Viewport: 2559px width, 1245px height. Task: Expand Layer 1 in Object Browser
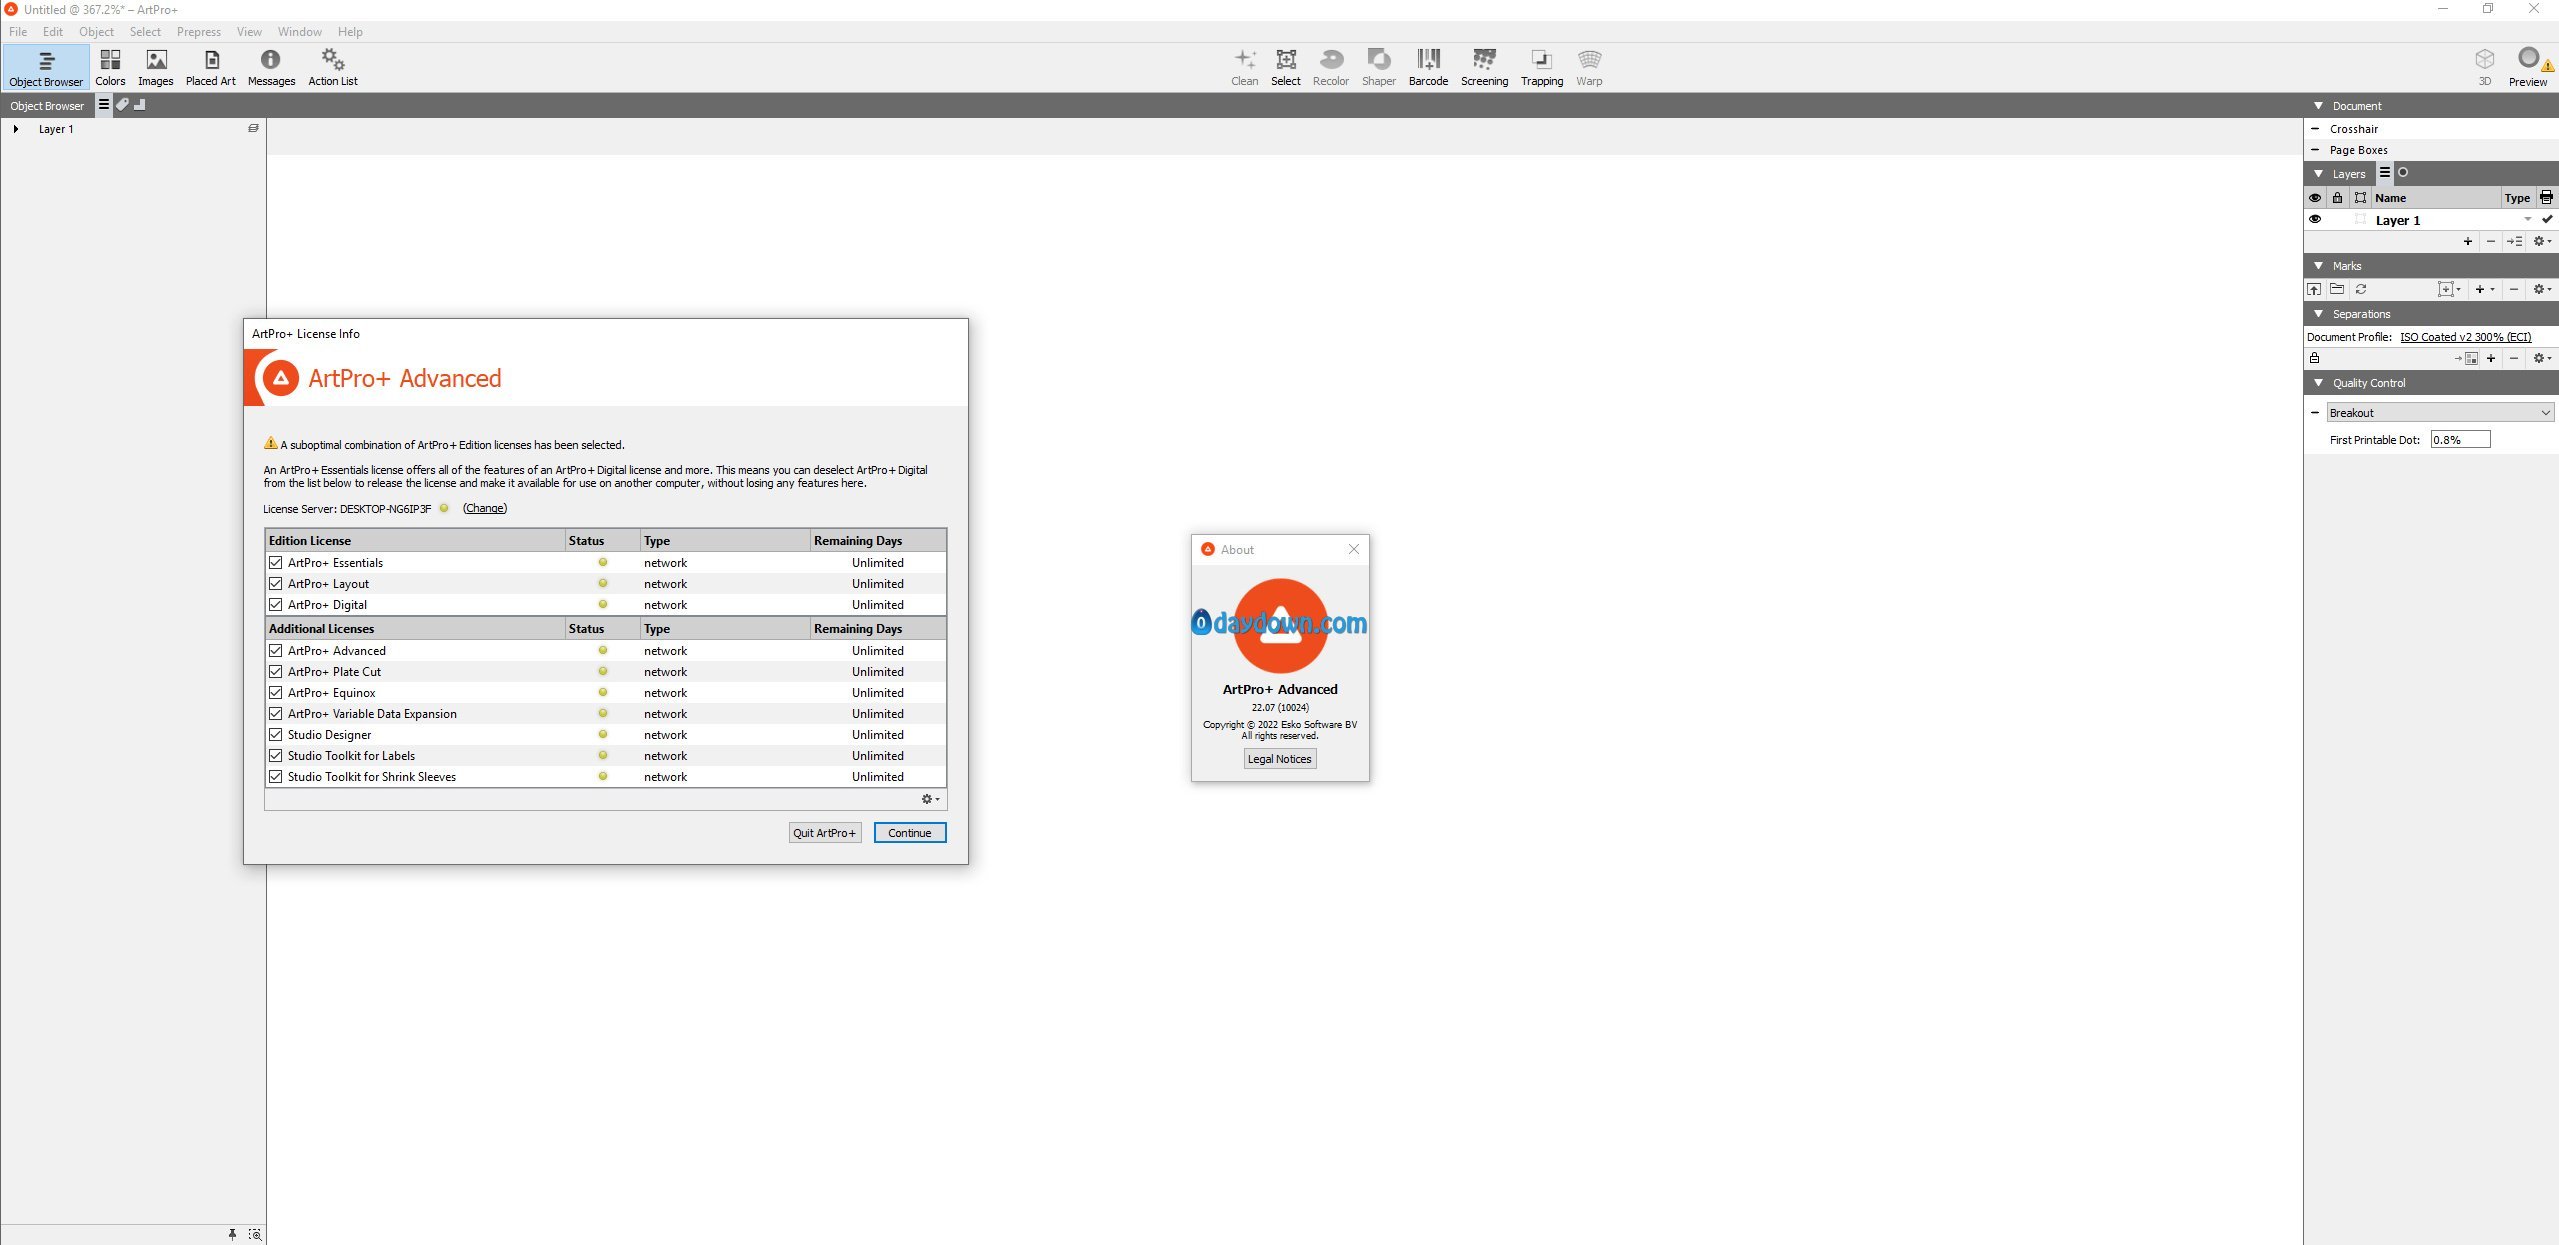pyautogui.click(x=16, y=129)
